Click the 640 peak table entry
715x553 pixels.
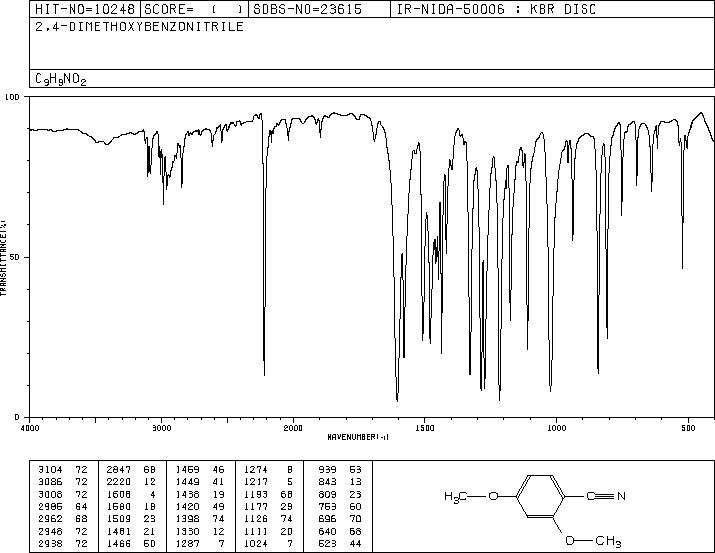[x=340, y=531]
